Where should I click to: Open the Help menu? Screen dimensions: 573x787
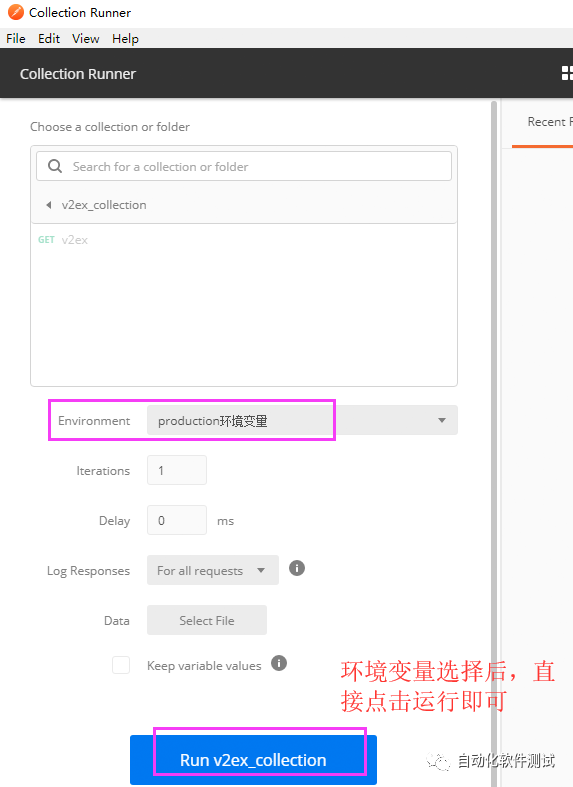point(125,39)
